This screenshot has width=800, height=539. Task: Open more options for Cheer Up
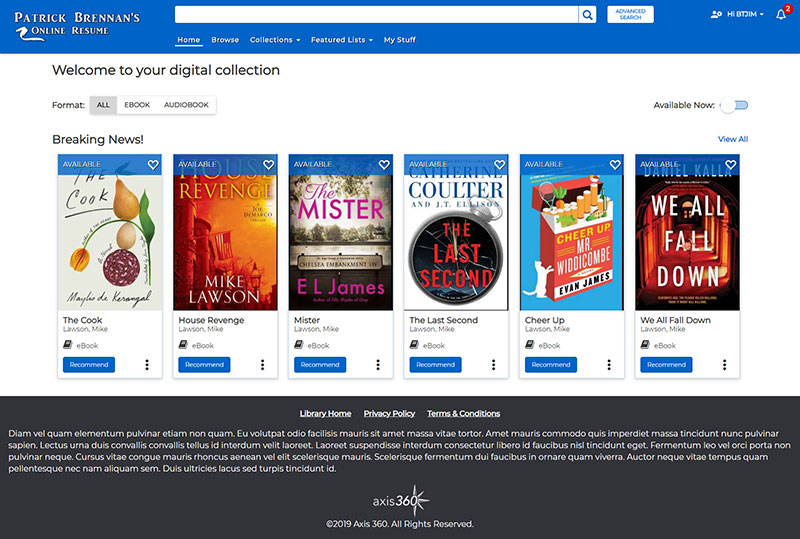coord(609,365)
